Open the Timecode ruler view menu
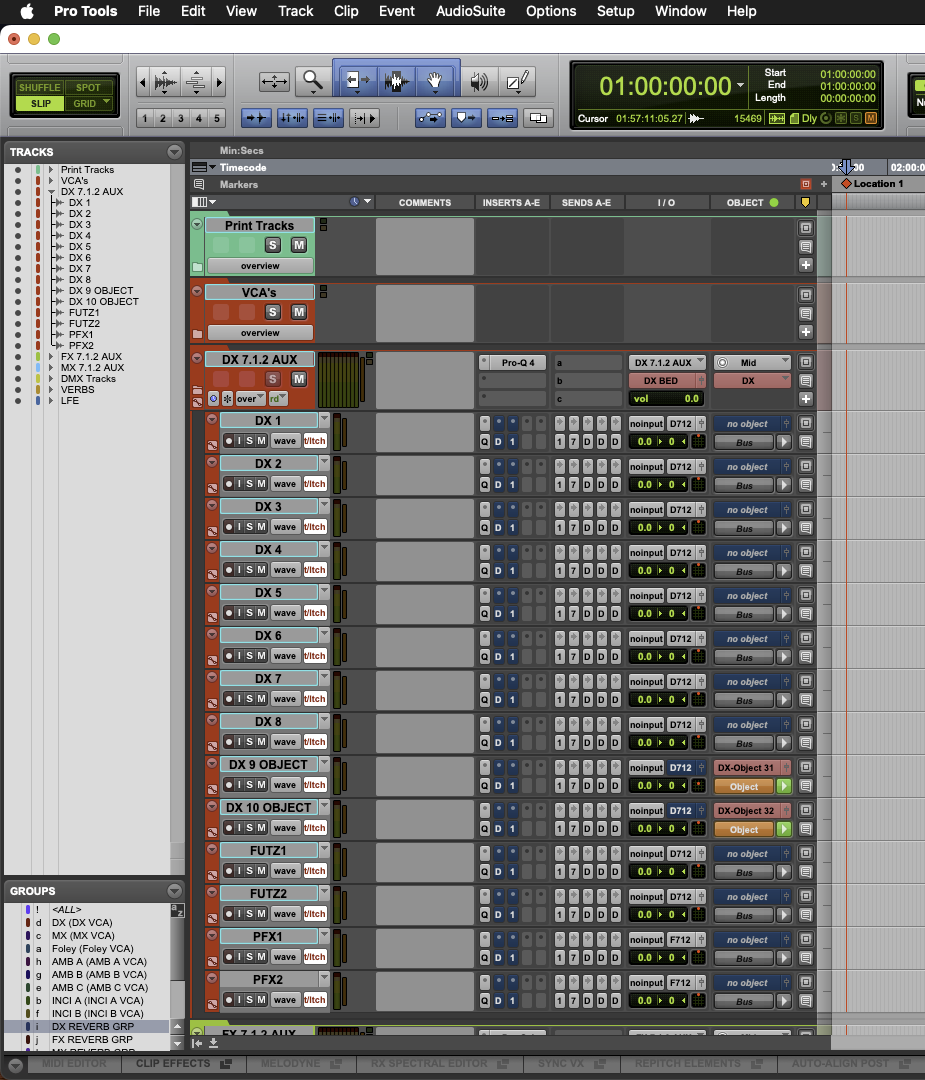Viewport: 925px width, 1080px height. tap(202, 167)
